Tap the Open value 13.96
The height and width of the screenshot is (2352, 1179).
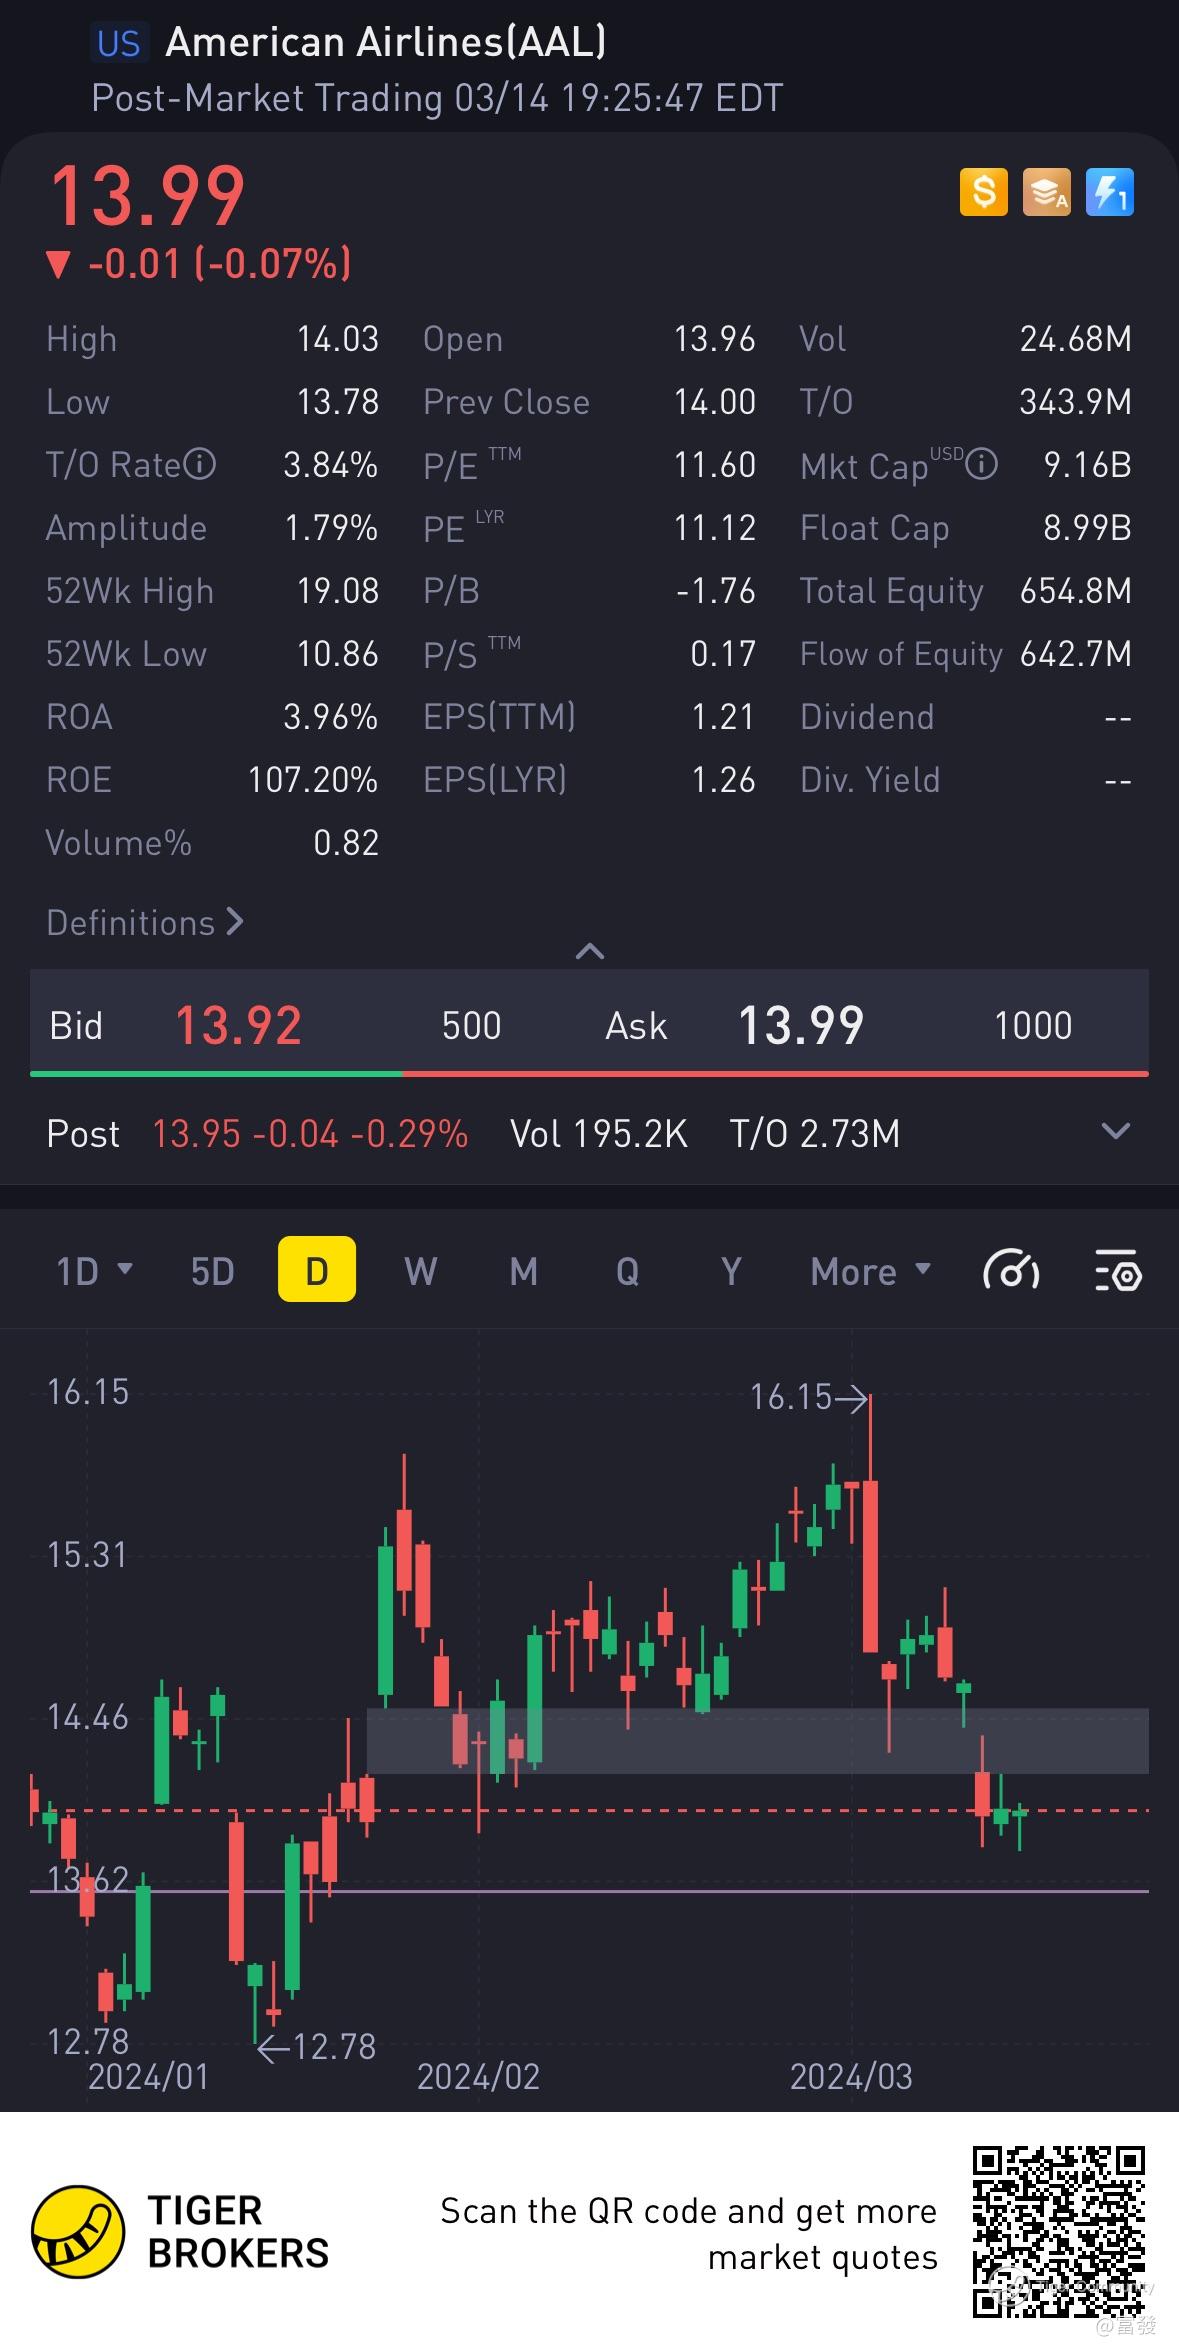pos(714,339)
